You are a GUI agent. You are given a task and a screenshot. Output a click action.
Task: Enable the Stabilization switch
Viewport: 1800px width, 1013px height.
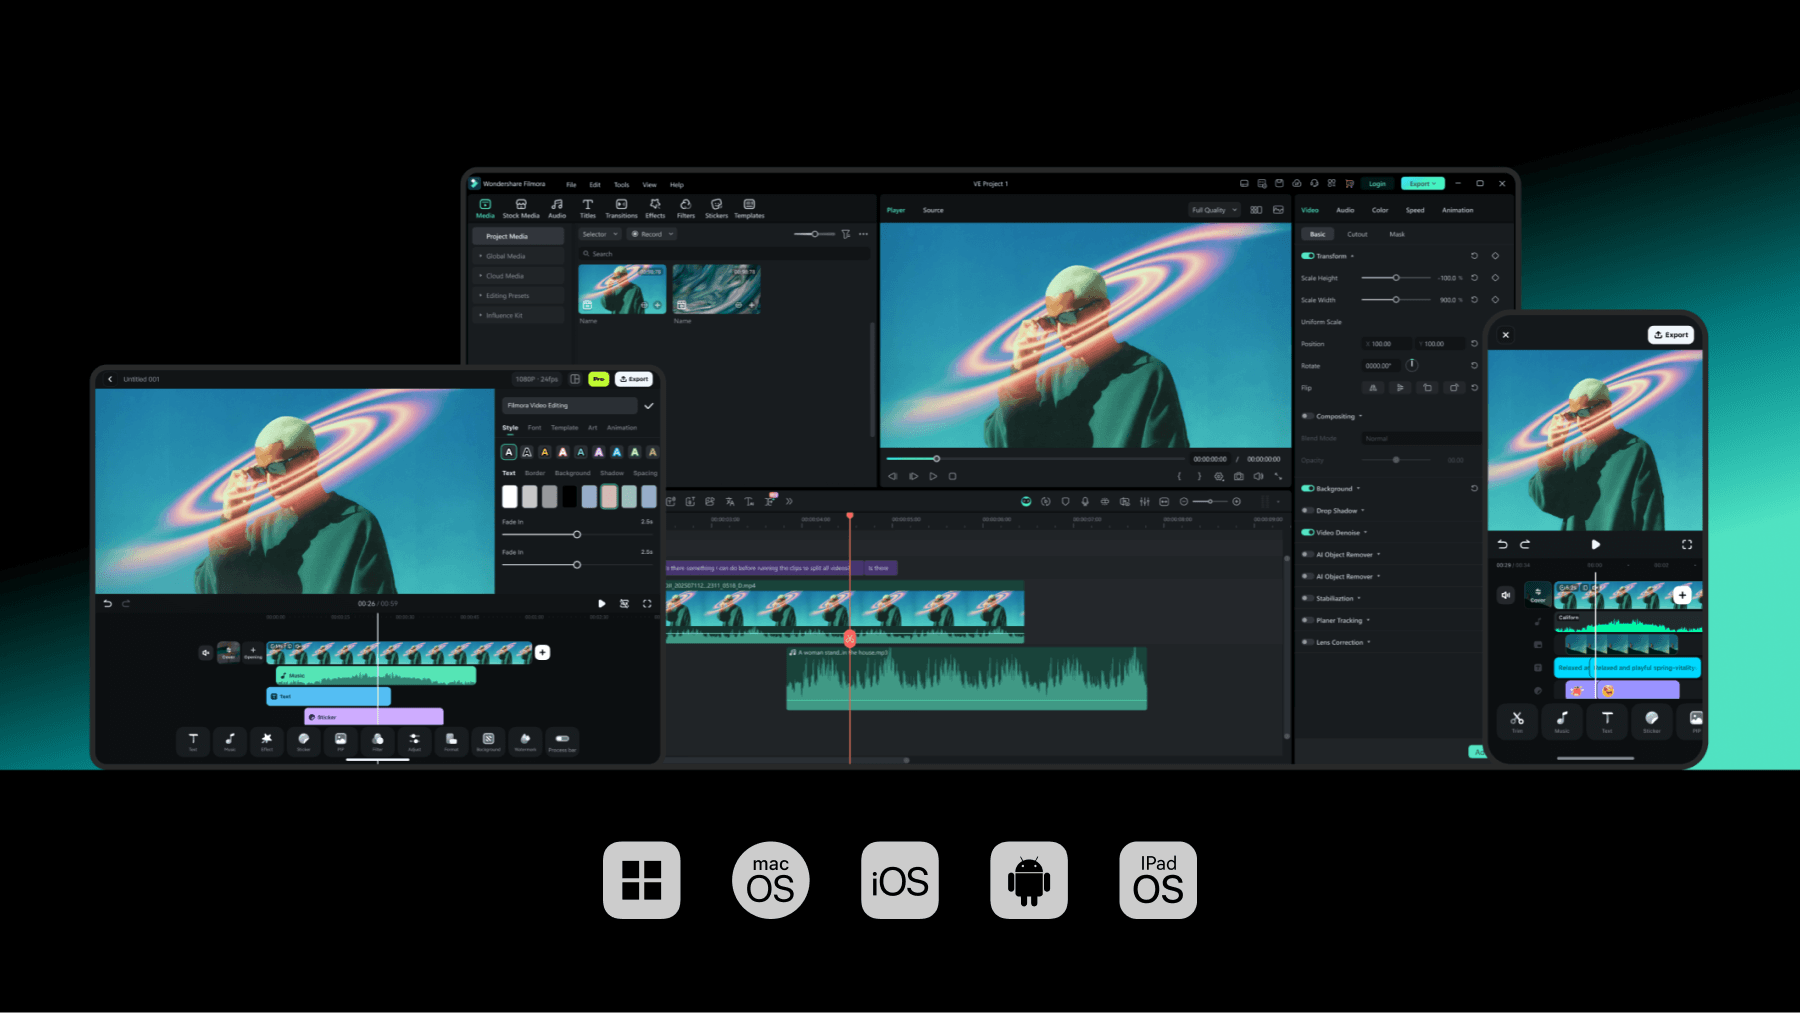coord(1307,599)
